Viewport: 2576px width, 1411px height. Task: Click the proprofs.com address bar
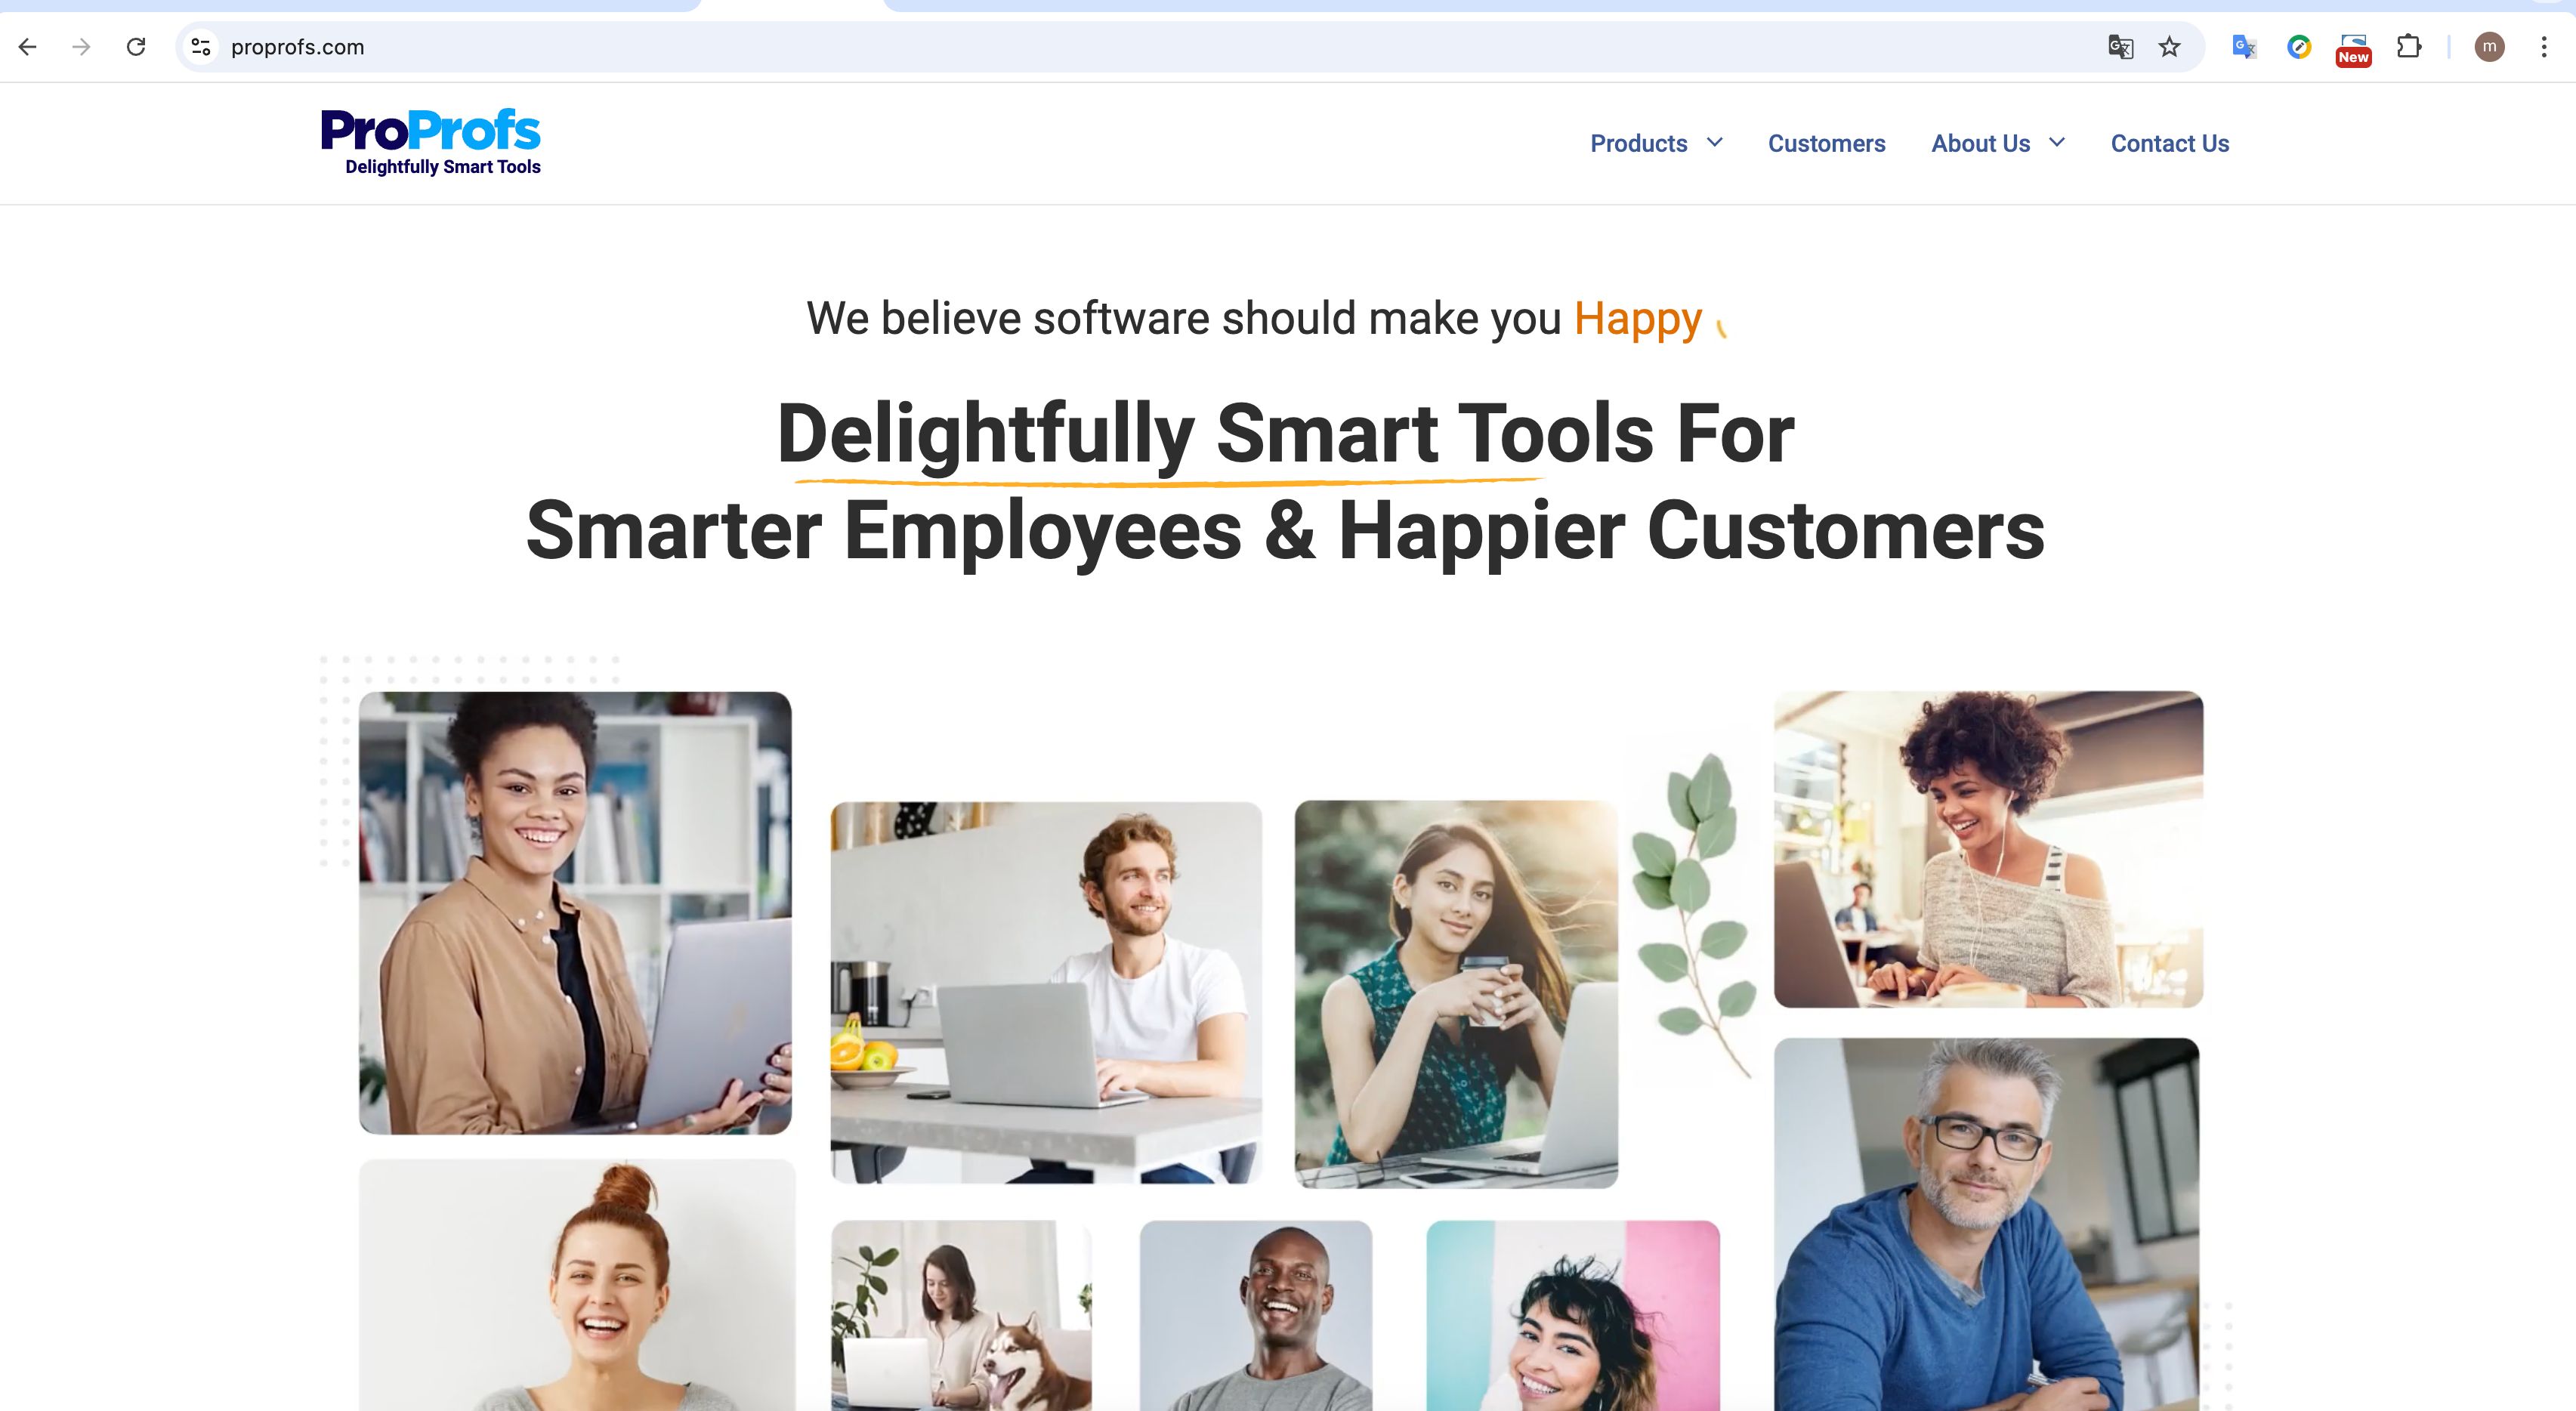(1150, 47)
